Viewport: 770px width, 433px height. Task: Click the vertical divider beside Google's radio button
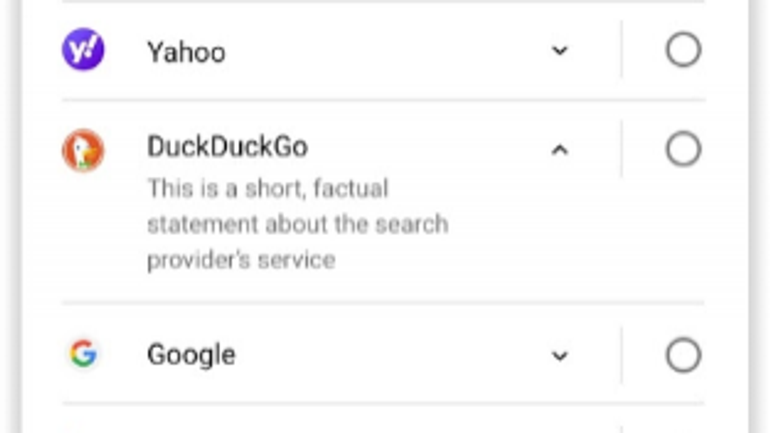click(622, 355)
